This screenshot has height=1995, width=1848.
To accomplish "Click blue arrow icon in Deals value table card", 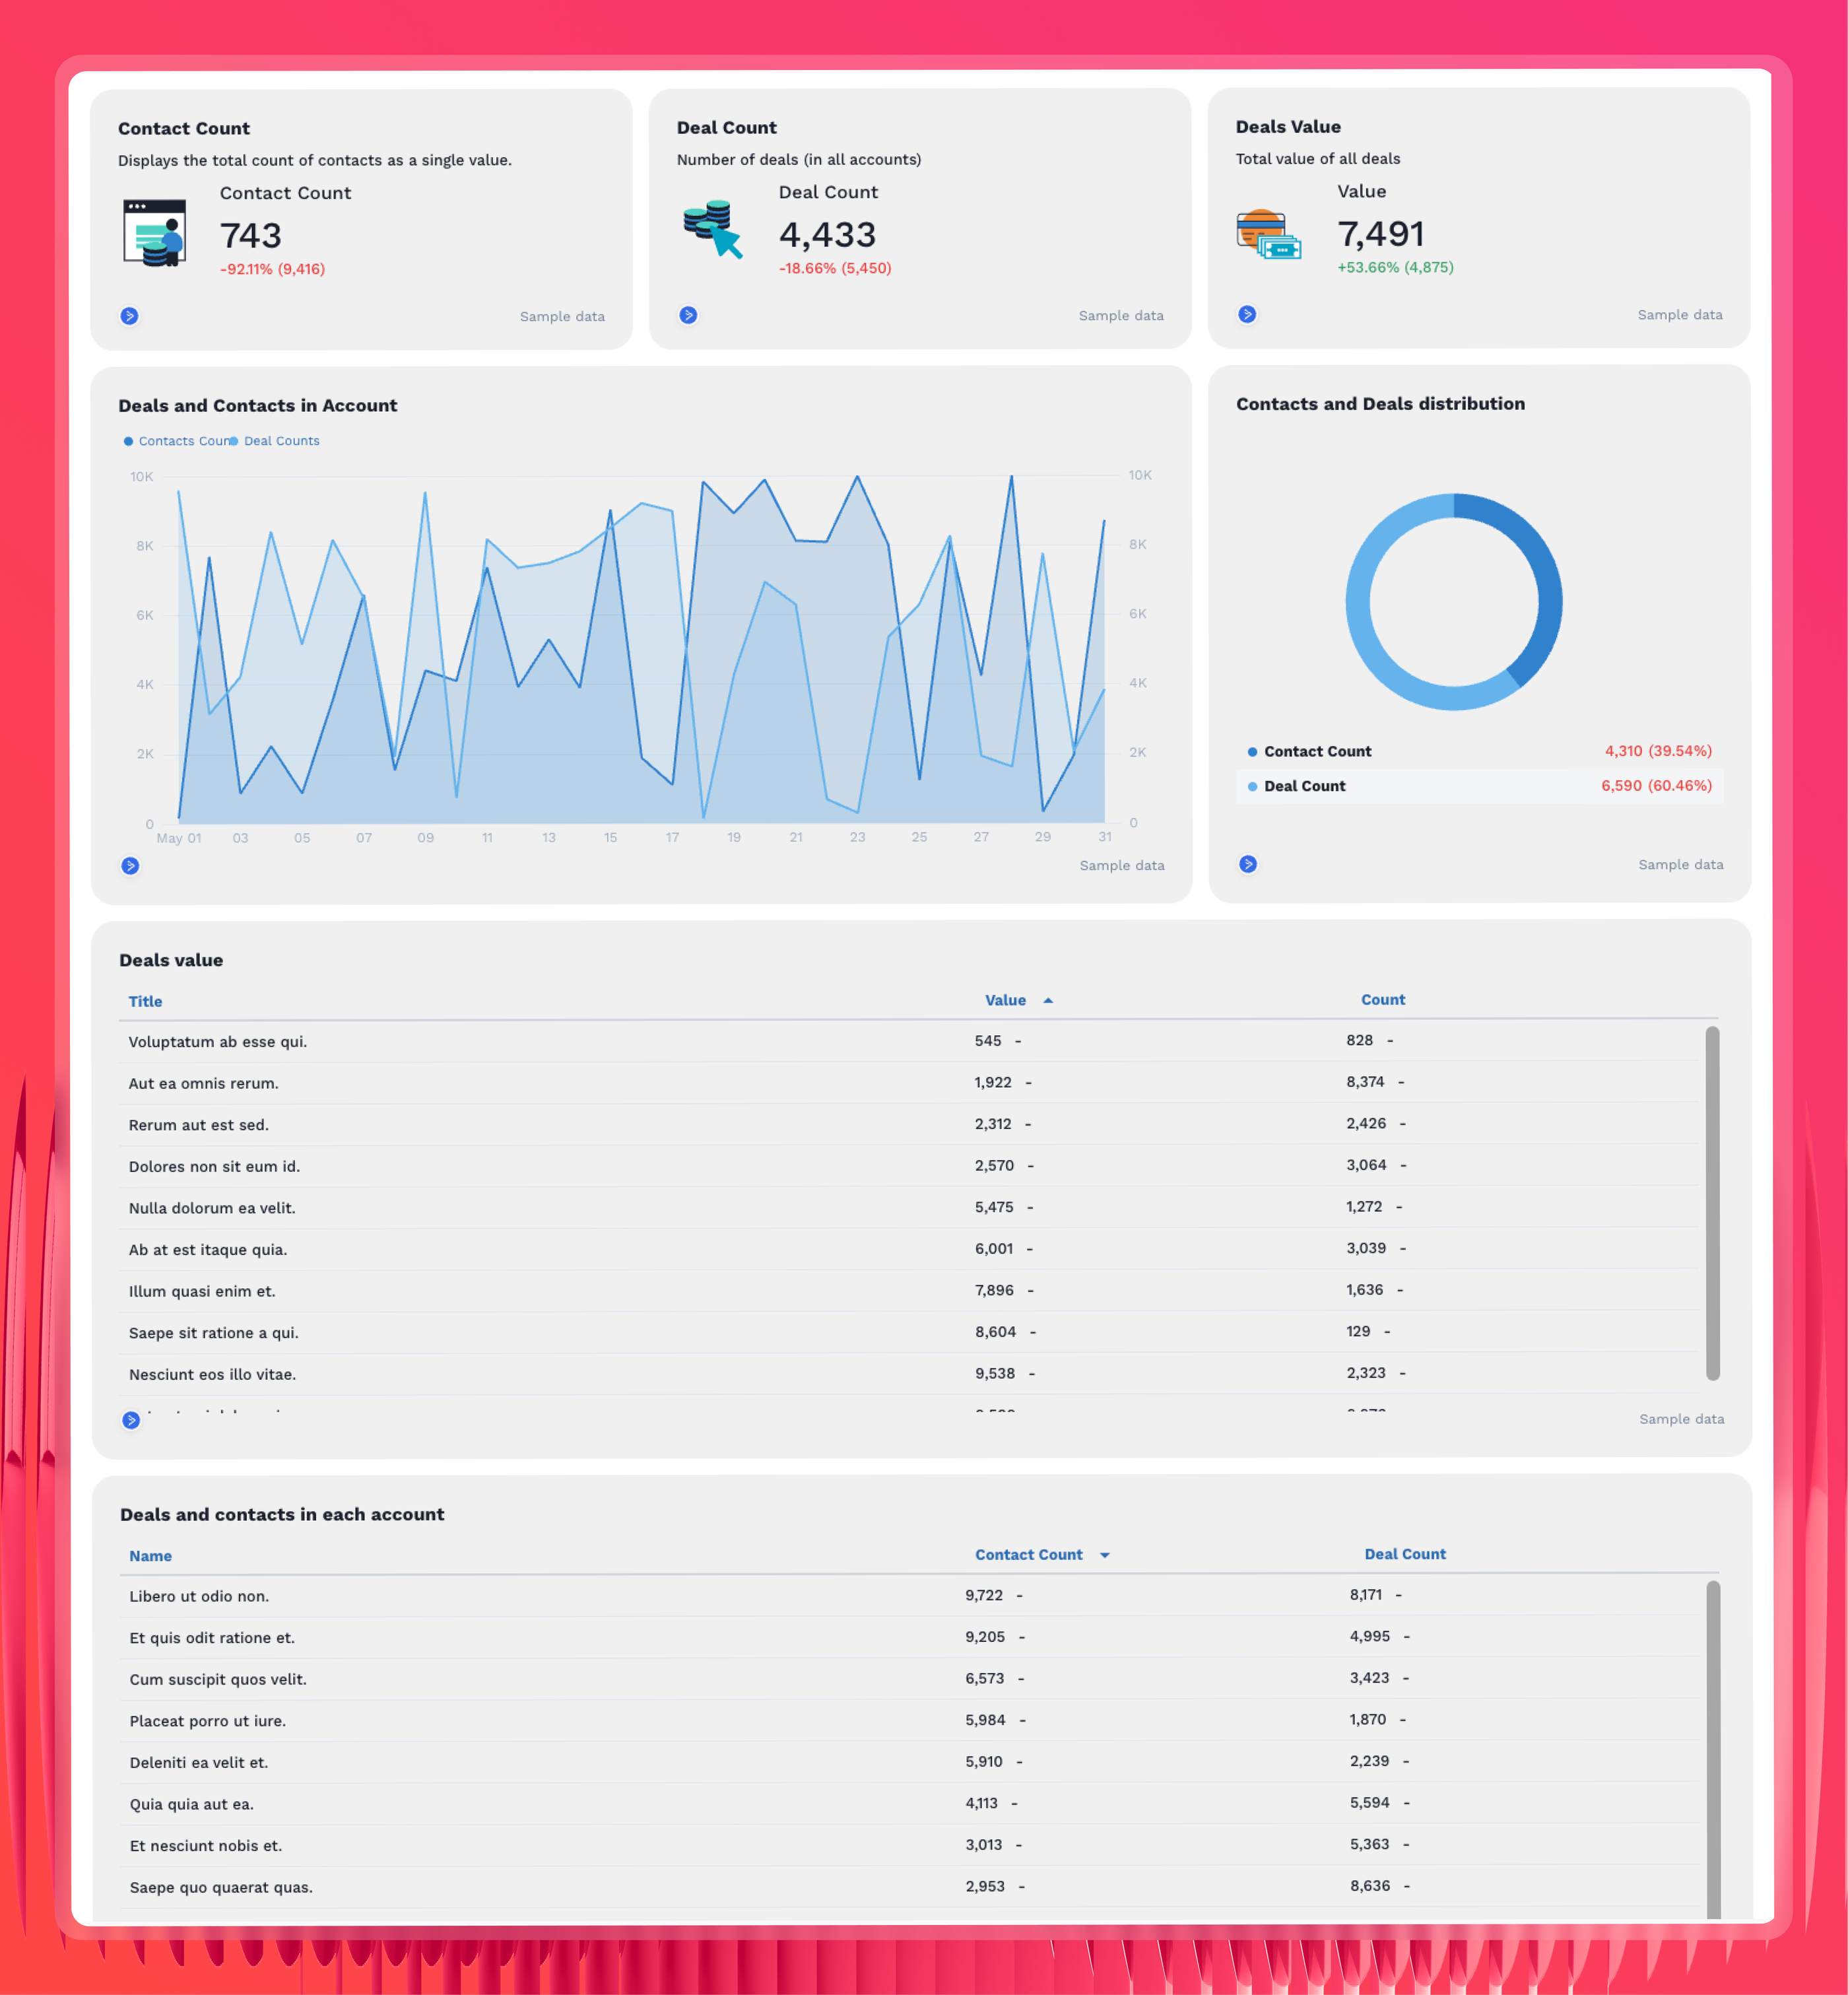I will click(131, 1420).
